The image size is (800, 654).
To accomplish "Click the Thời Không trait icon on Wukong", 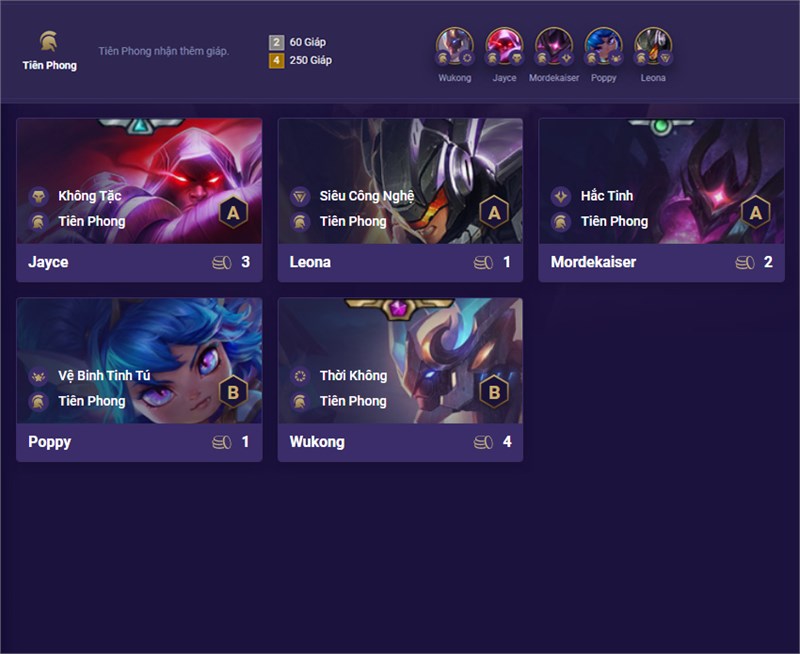I will pyautogui.click(x=300, y=376).
